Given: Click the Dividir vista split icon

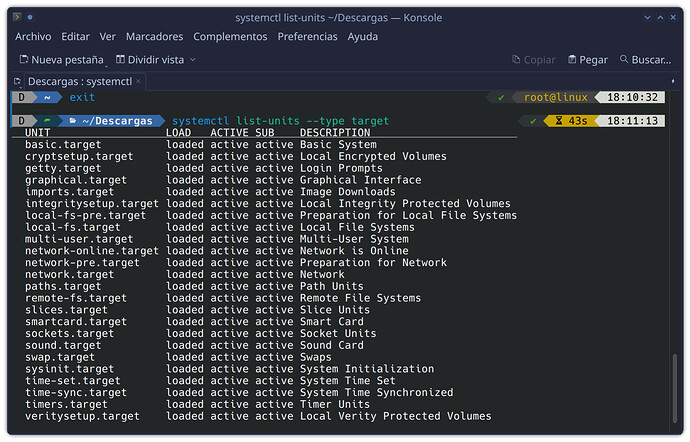Looking at the screenshot, I should tap(122, 60).
